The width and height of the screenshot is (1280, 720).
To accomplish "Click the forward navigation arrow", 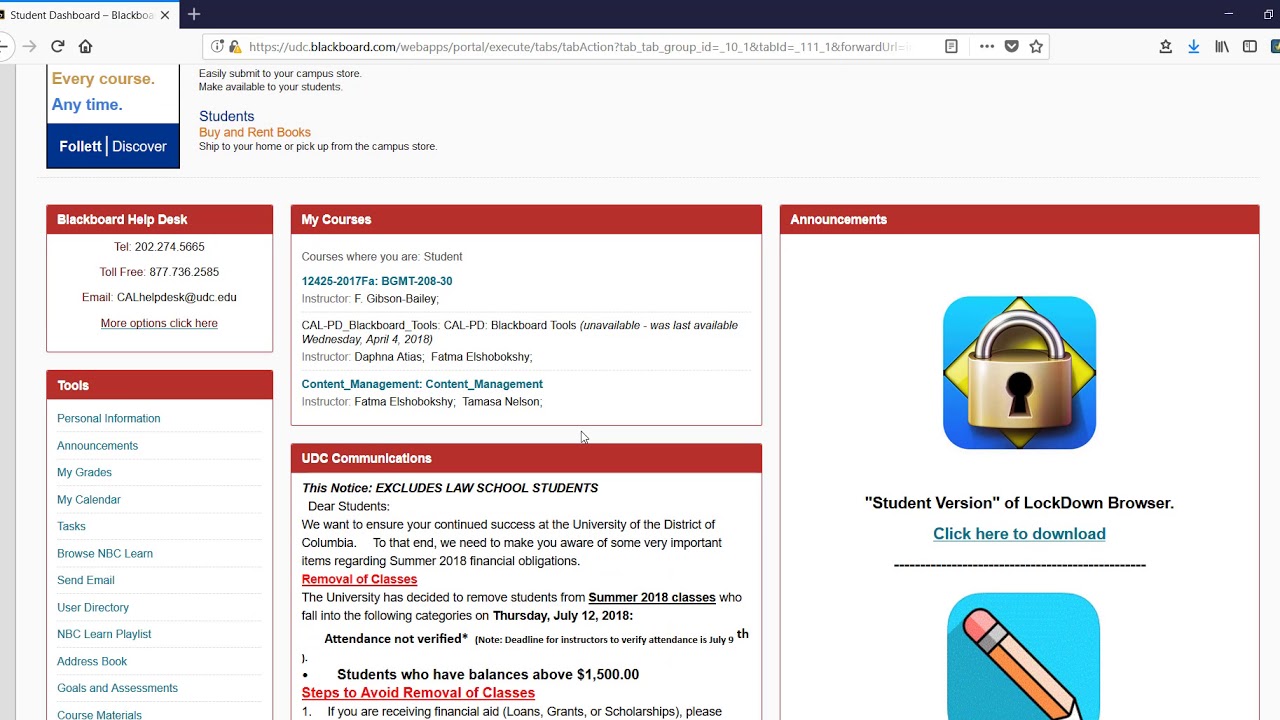I will [x=29, y=46].
